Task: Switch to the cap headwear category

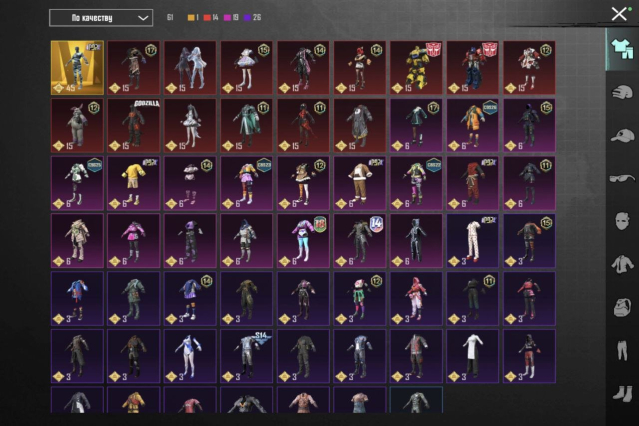Action: pos(620,136)
